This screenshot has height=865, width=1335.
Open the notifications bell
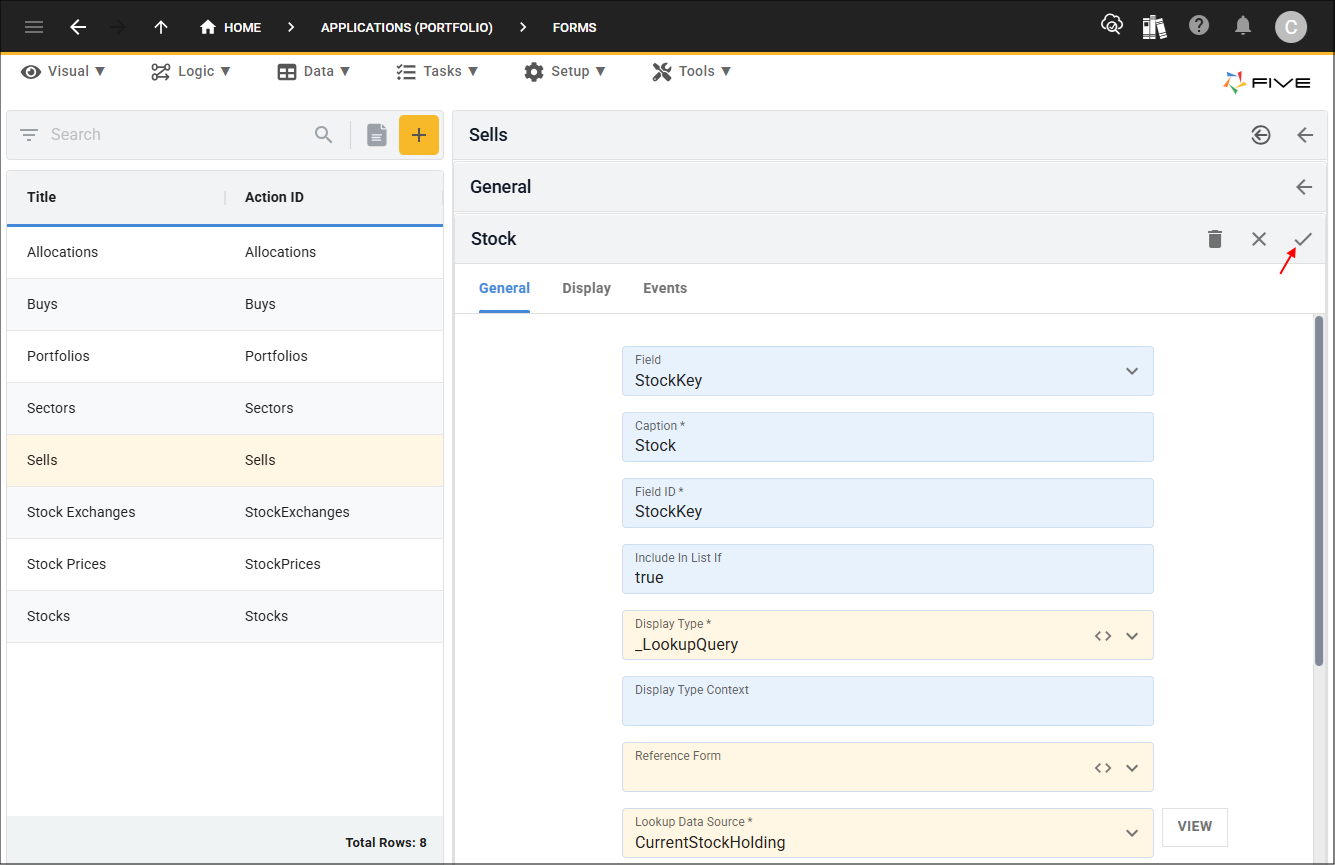1243,26
